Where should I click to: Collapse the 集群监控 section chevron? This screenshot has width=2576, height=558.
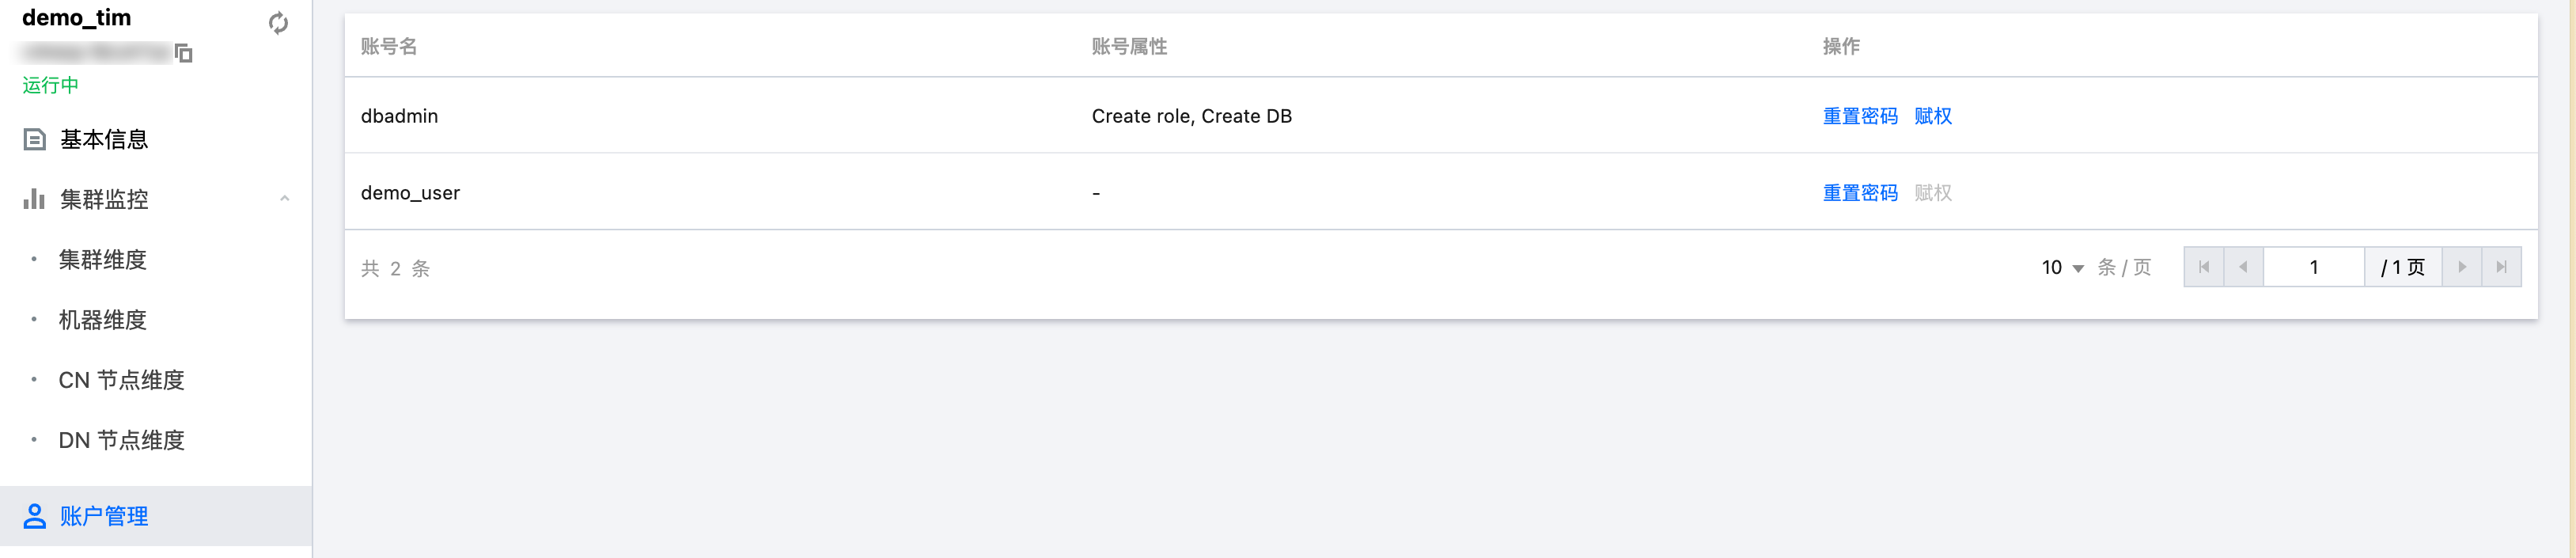[x=285, y=199]
